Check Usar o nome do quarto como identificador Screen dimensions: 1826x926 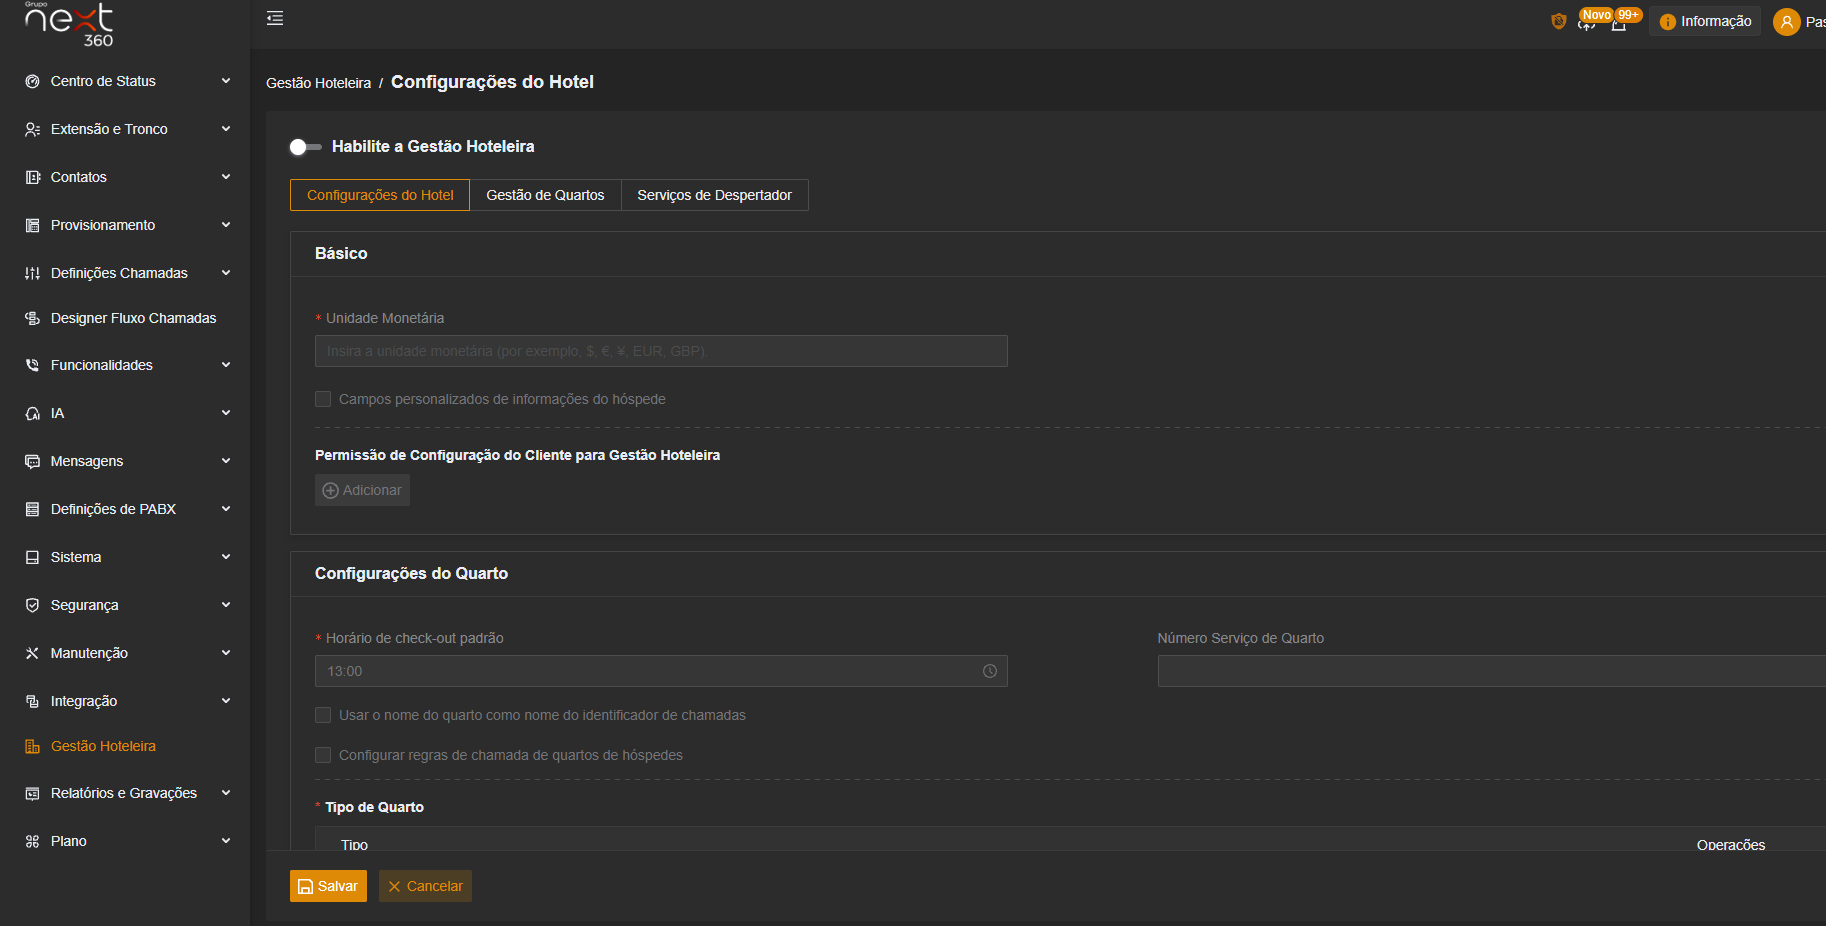tap(323, 715)
